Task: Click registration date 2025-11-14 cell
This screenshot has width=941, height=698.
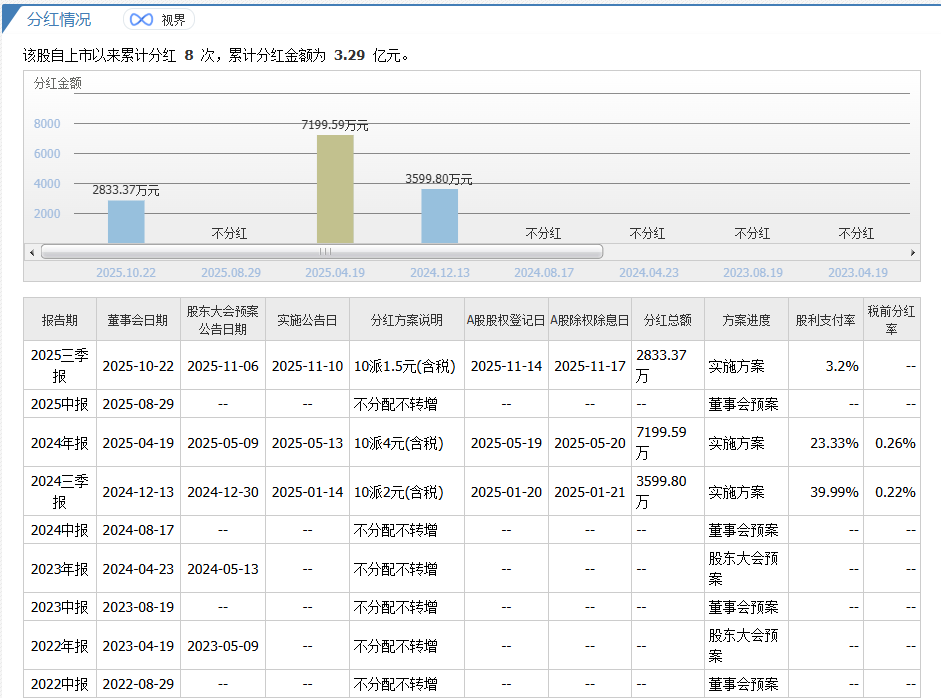Action: 506,366
